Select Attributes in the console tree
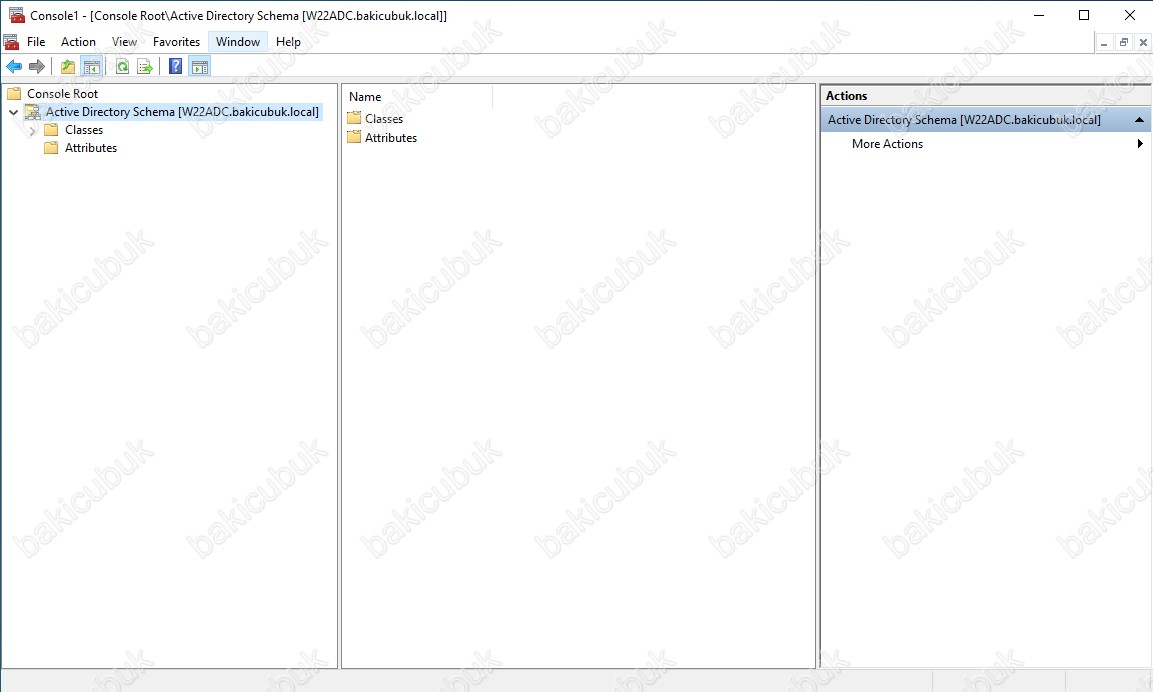 click(x=90, y=148)
